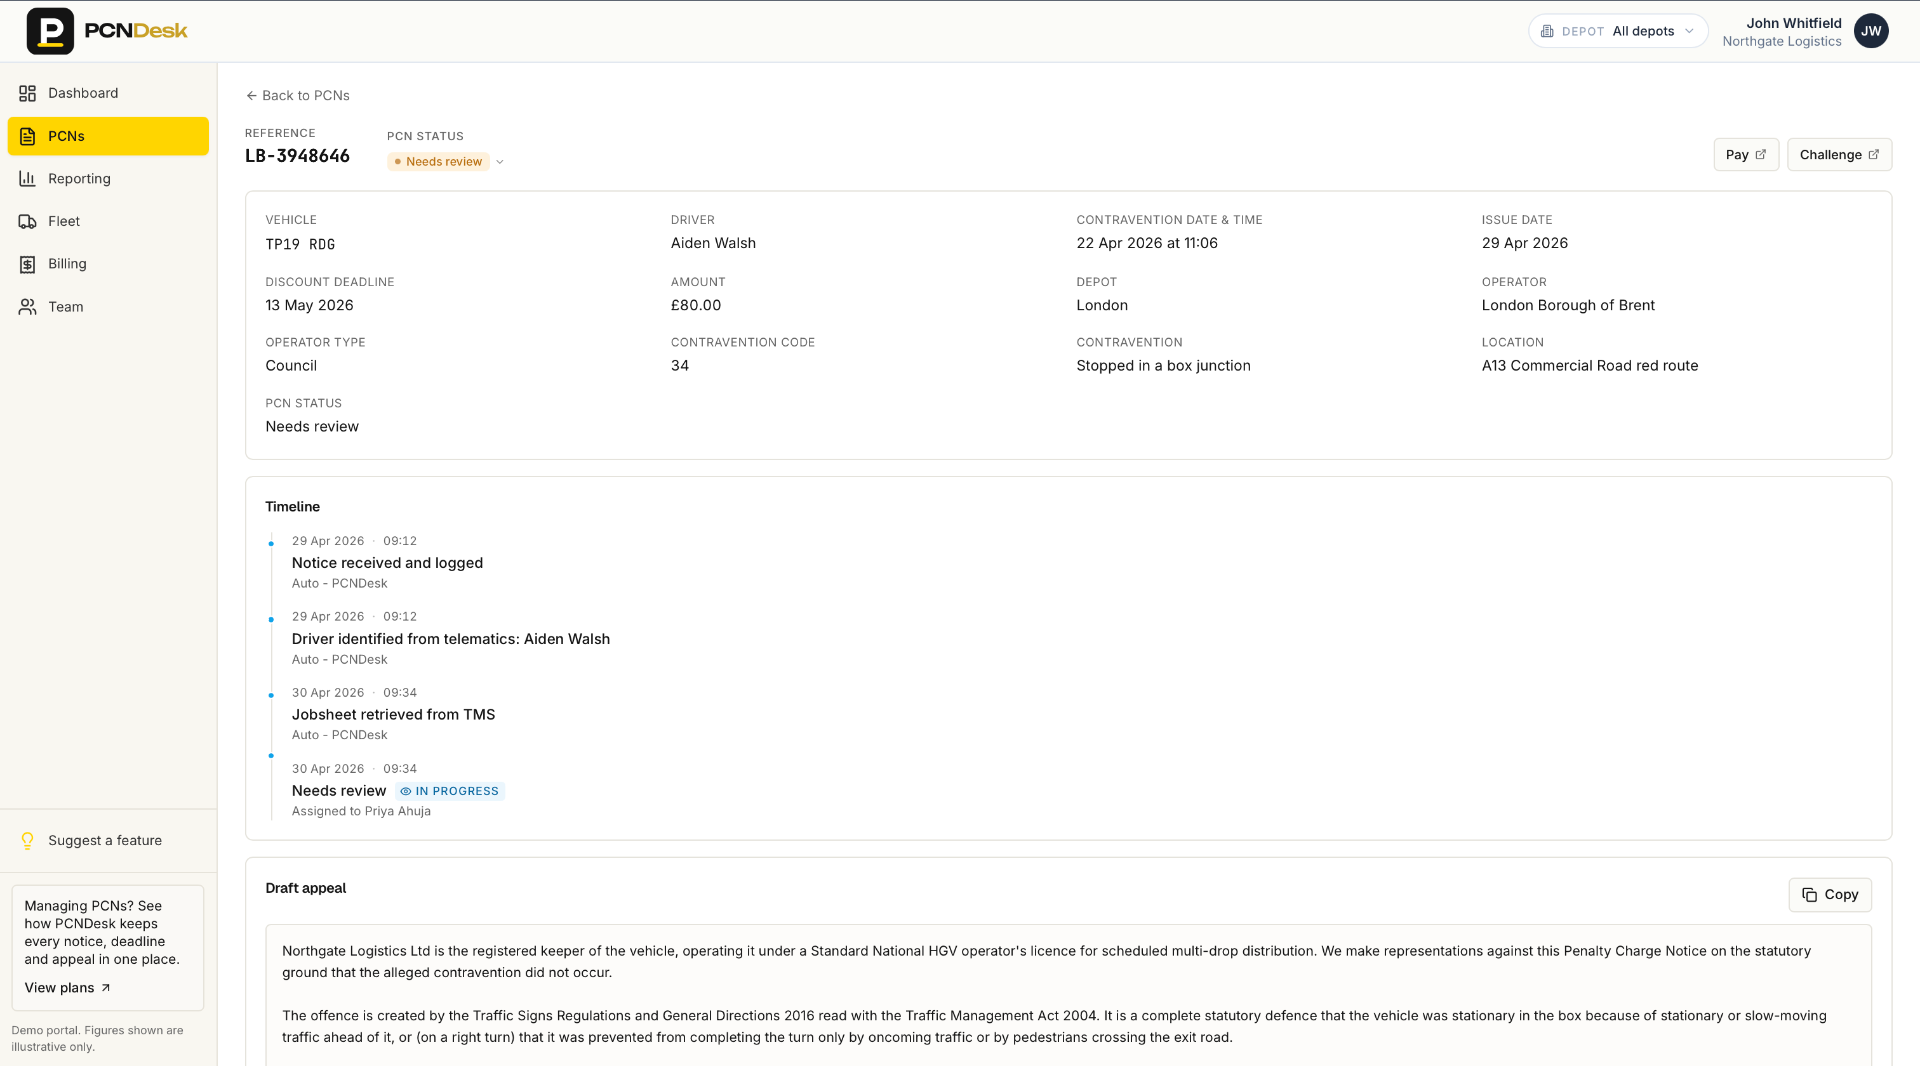
Task: Click inside the draft appeal text box
Action: 1068,995
